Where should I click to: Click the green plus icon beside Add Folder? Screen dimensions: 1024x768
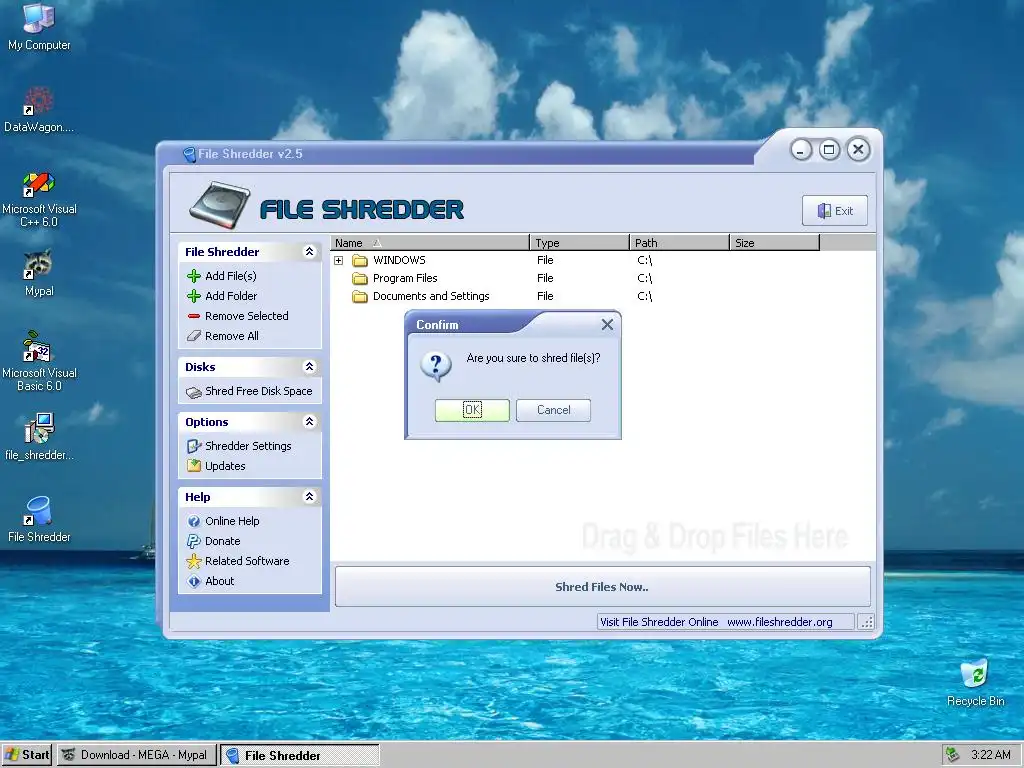[193, 296]
